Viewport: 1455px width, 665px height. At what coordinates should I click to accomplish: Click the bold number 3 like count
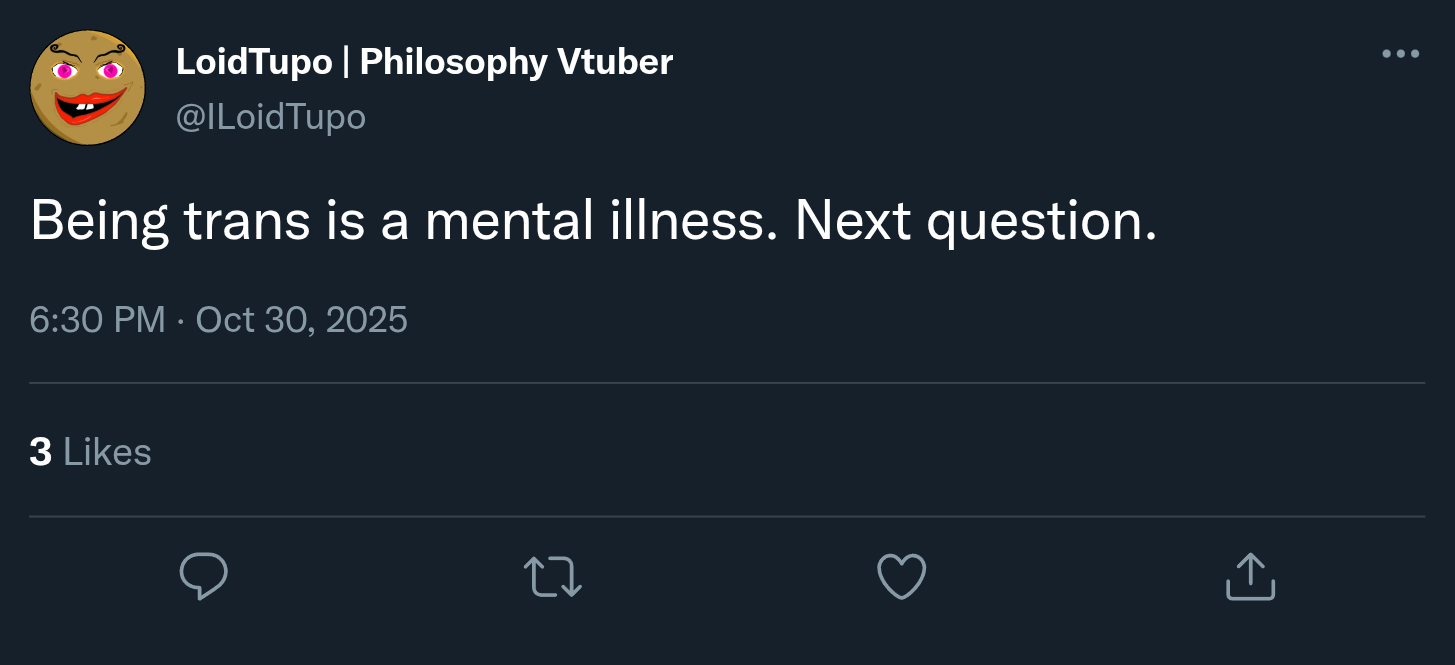pyautogui.click(x=40, y=452)
